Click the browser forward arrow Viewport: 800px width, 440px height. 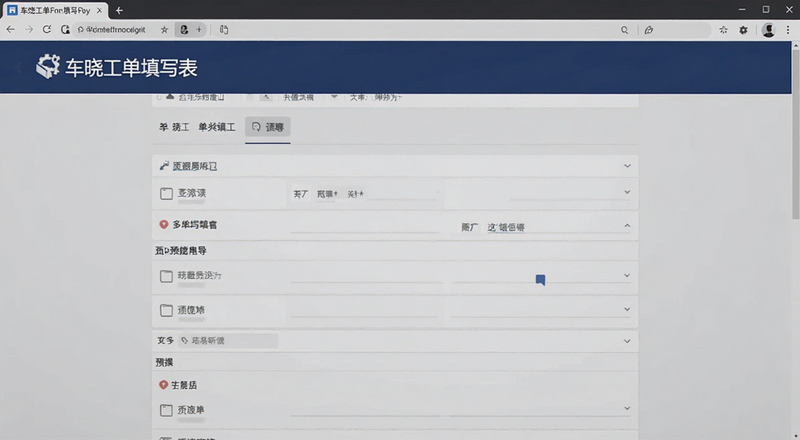[29, 30]
